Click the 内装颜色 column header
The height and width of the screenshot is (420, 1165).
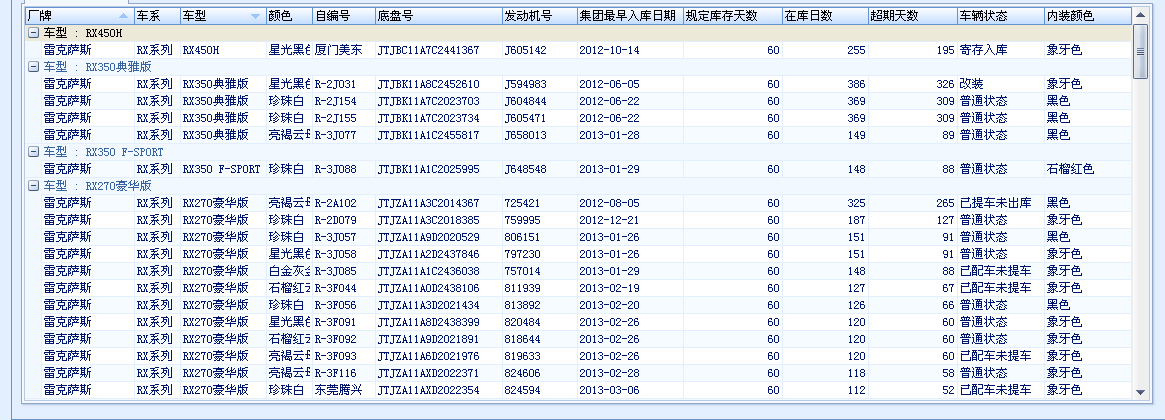click(x=1088, y=16)
